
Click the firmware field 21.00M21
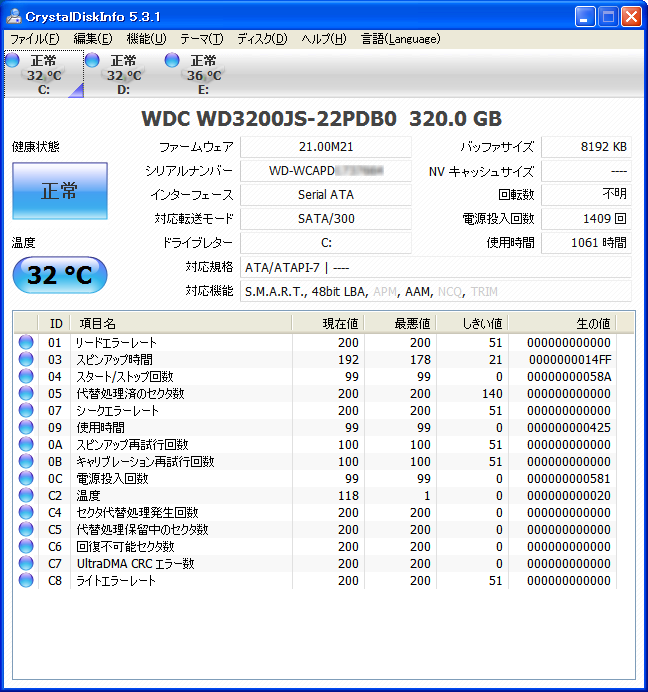(326, 147)
